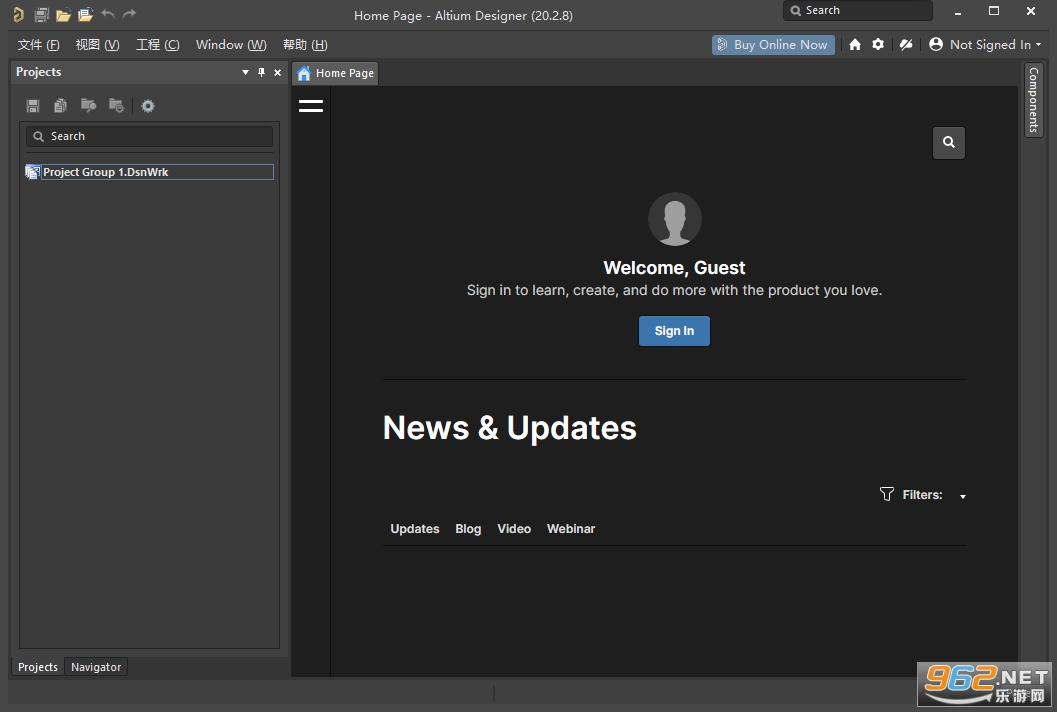Viewport: 1057px width, 712px height.
Task: Expand the Projects panel dropdown arrow
Action: pos(245,72)
